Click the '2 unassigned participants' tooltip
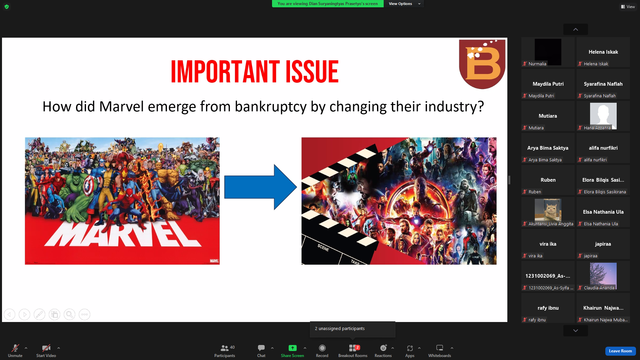Image resolution: width=640 pixels, height=360 pixels. 353,329
